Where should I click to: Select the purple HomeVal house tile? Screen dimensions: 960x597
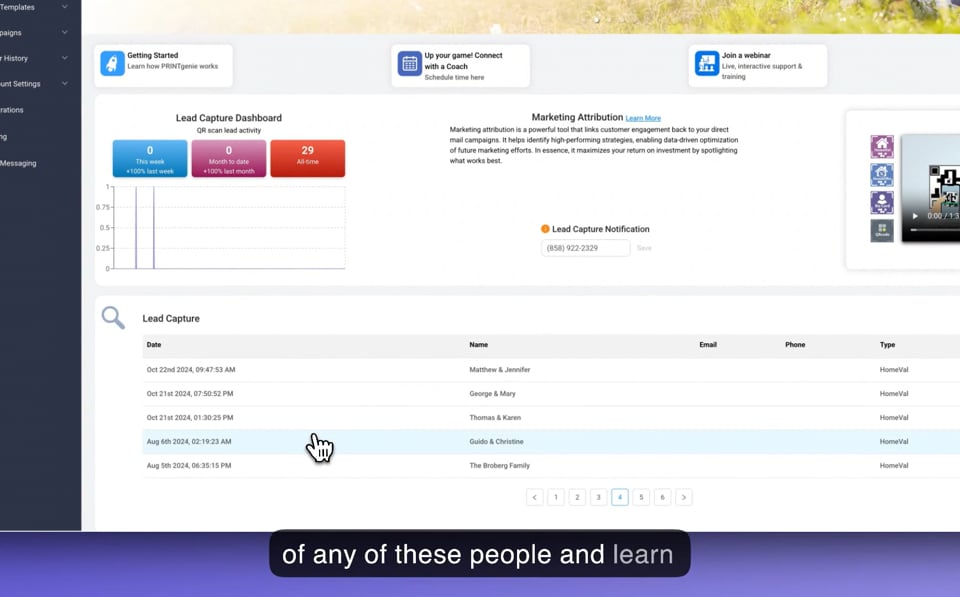tap(882, 147)
